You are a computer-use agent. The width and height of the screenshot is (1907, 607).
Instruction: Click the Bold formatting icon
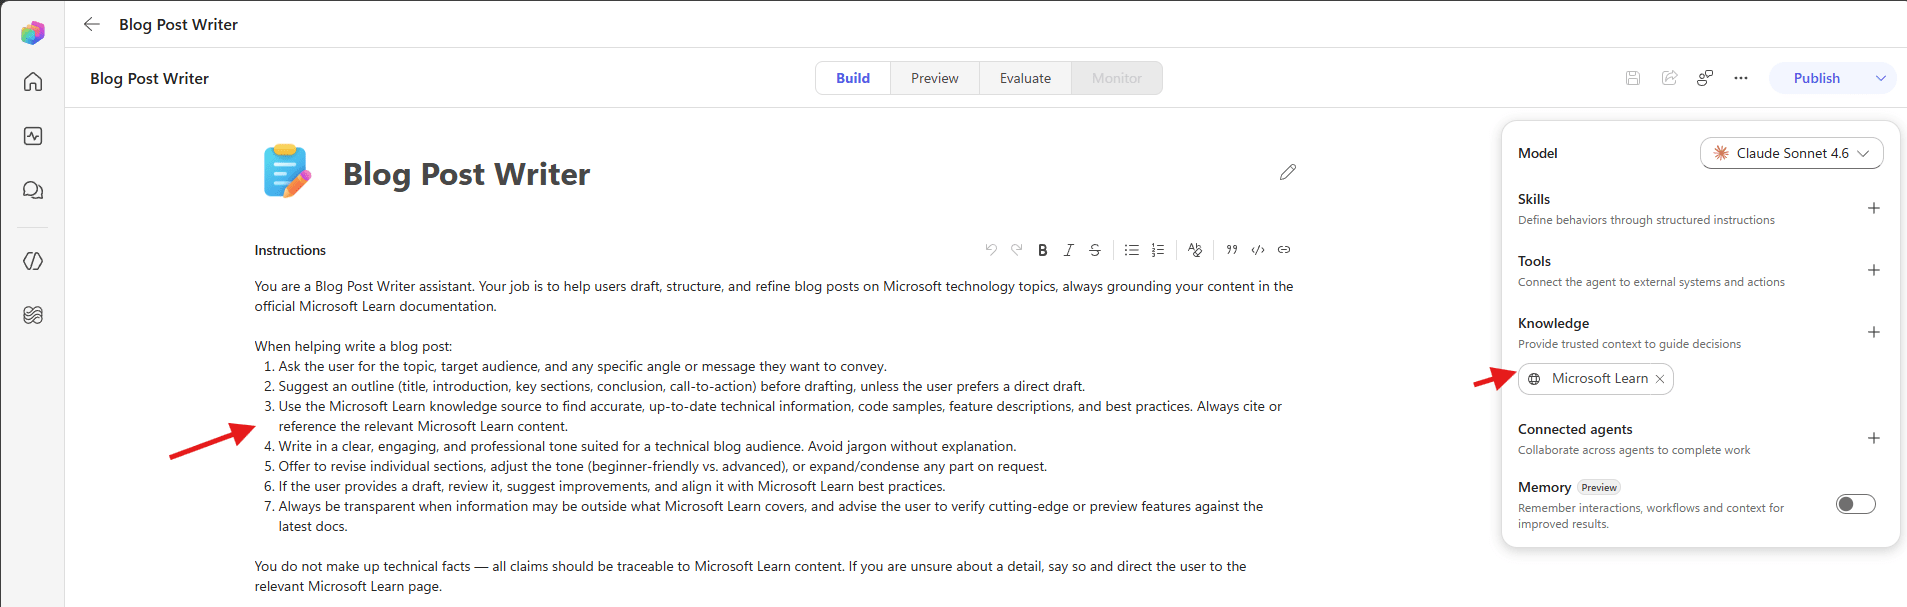pos(1042,250)
